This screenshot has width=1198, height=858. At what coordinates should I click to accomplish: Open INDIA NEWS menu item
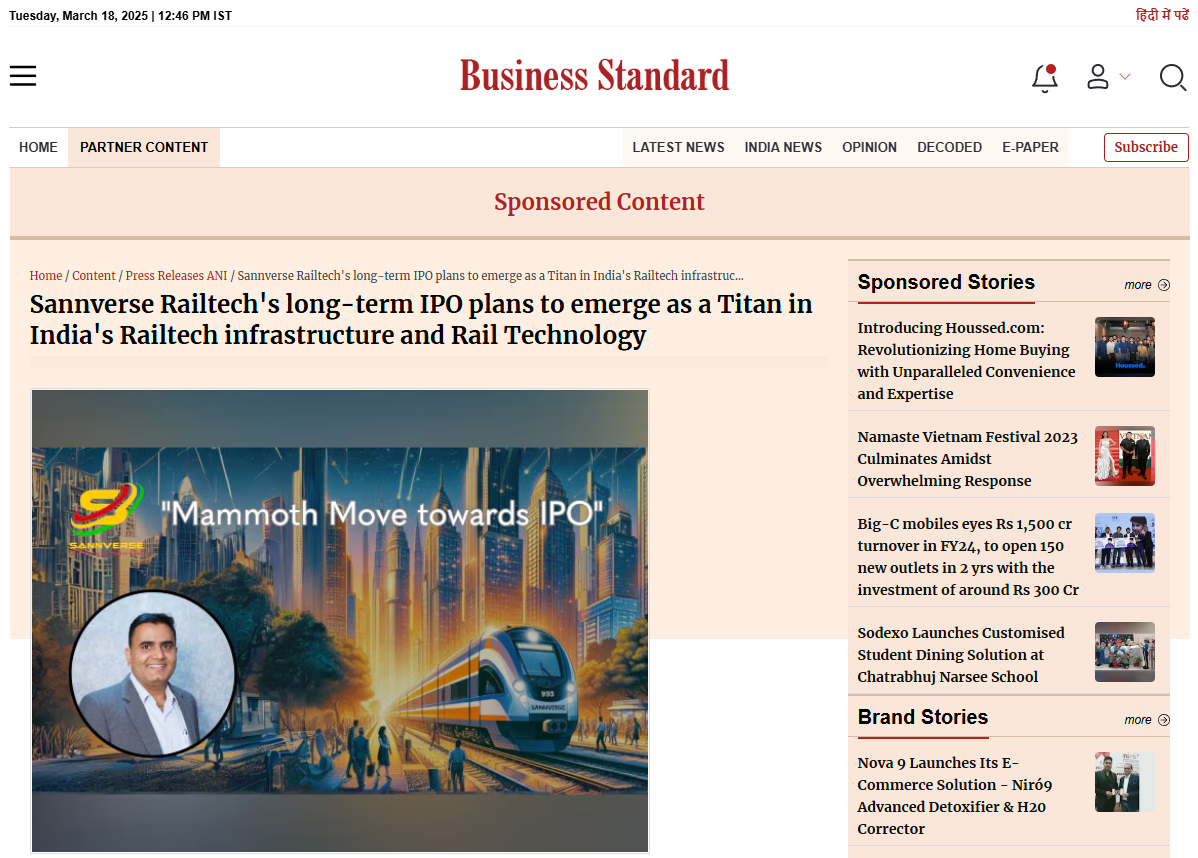tap(783, 147)
